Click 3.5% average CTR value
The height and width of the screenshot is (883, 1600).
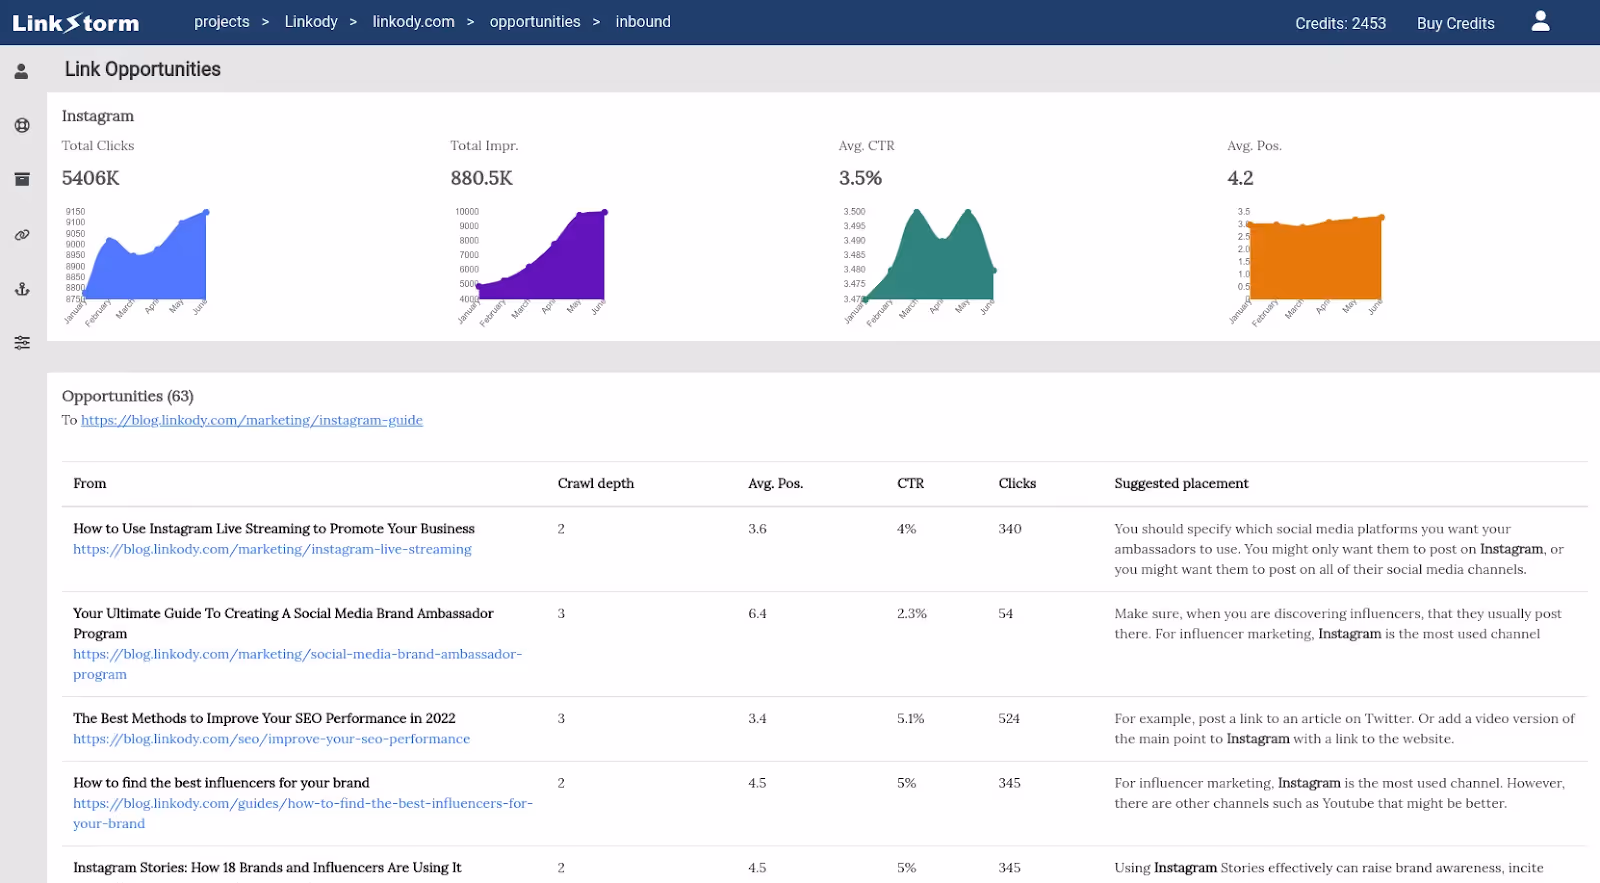tap(861, 178)
